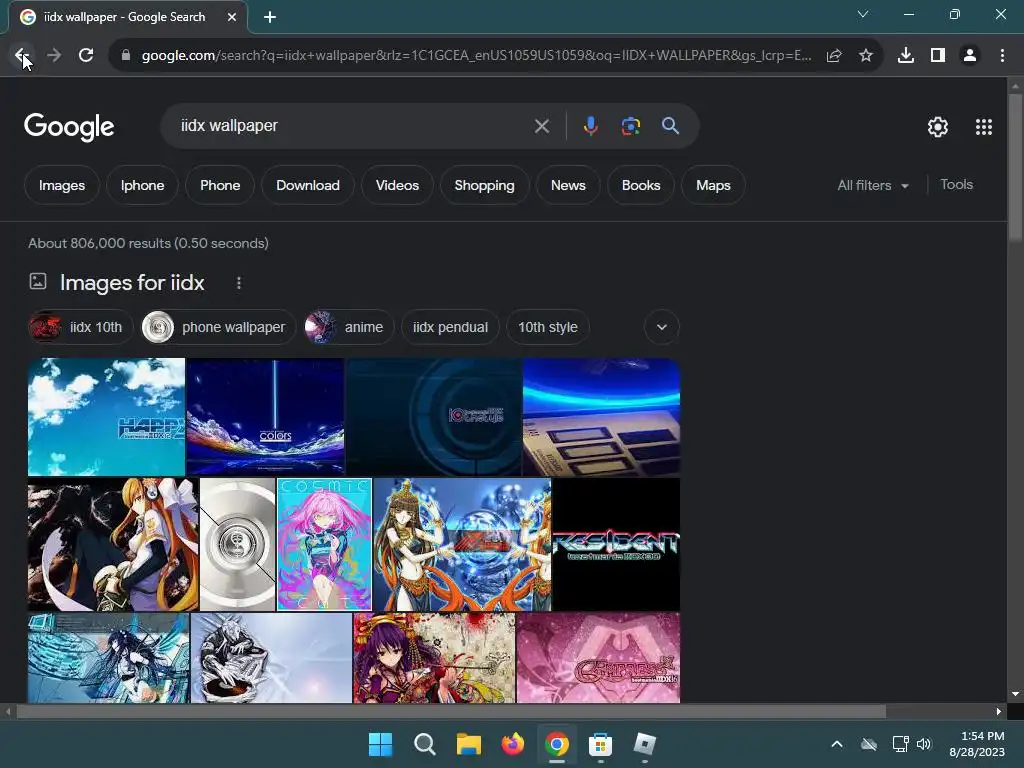This screenshot has width=1024, height=768.
Task: Select the Download filter chip
Action: [x=308, y=185]
